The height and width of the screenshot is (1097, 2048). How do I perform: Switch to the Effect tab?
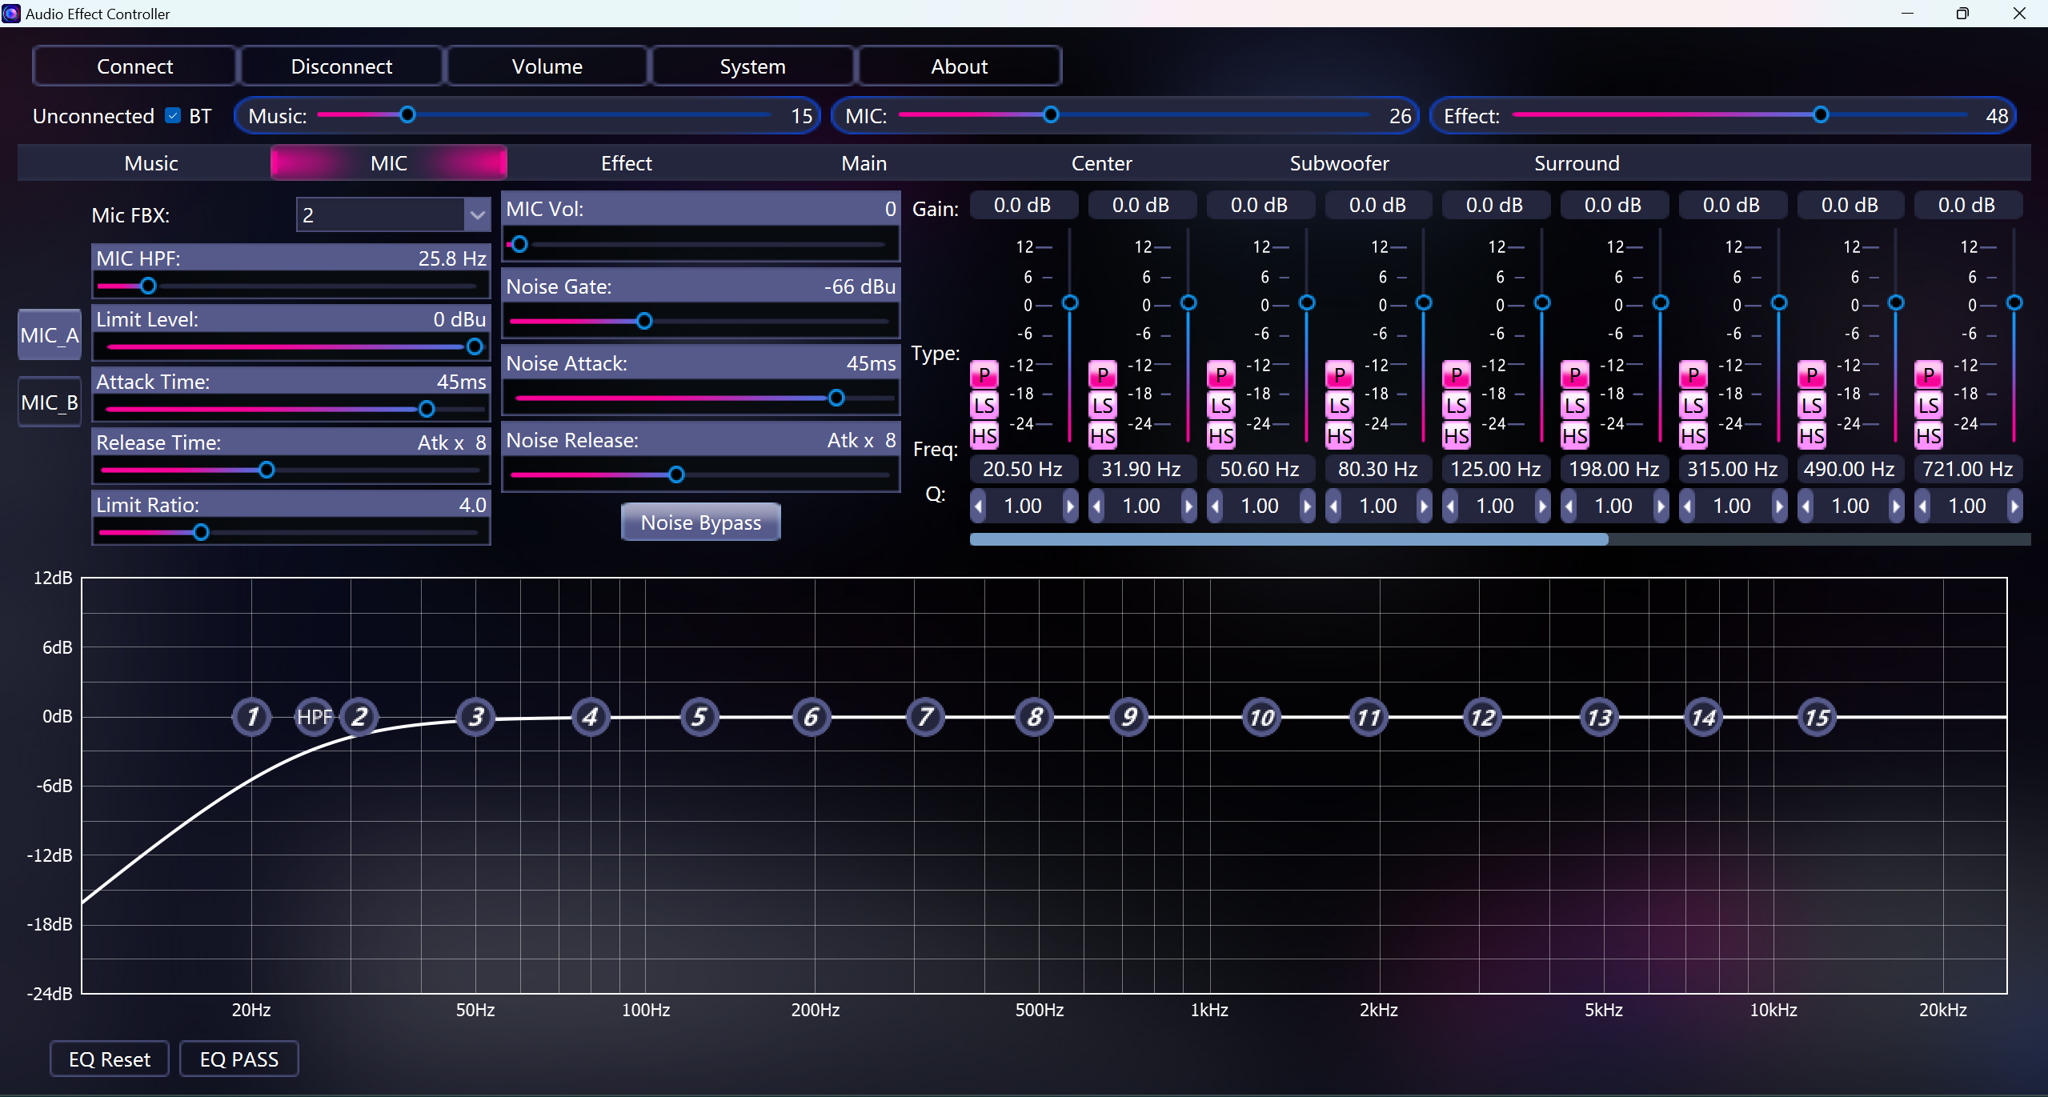[626, 163]
